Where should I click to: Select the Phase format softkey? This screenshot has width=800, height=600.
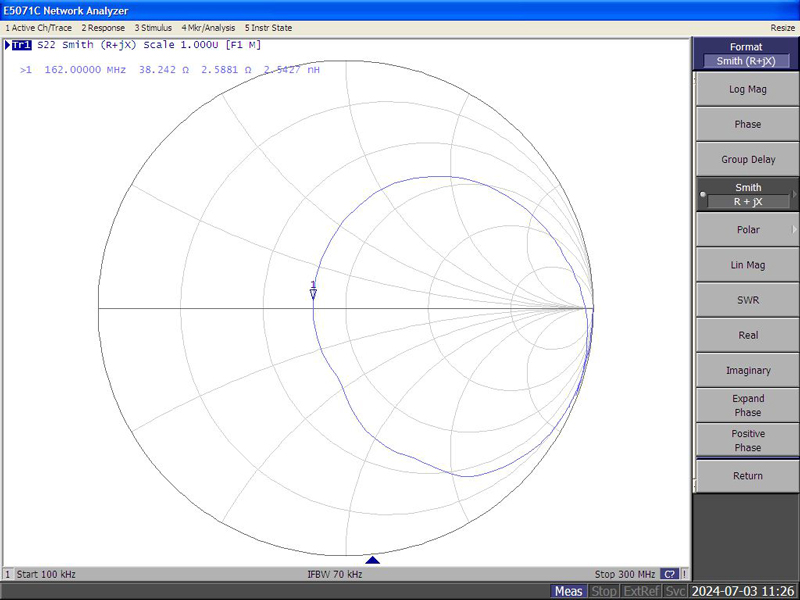coord(747,124)
